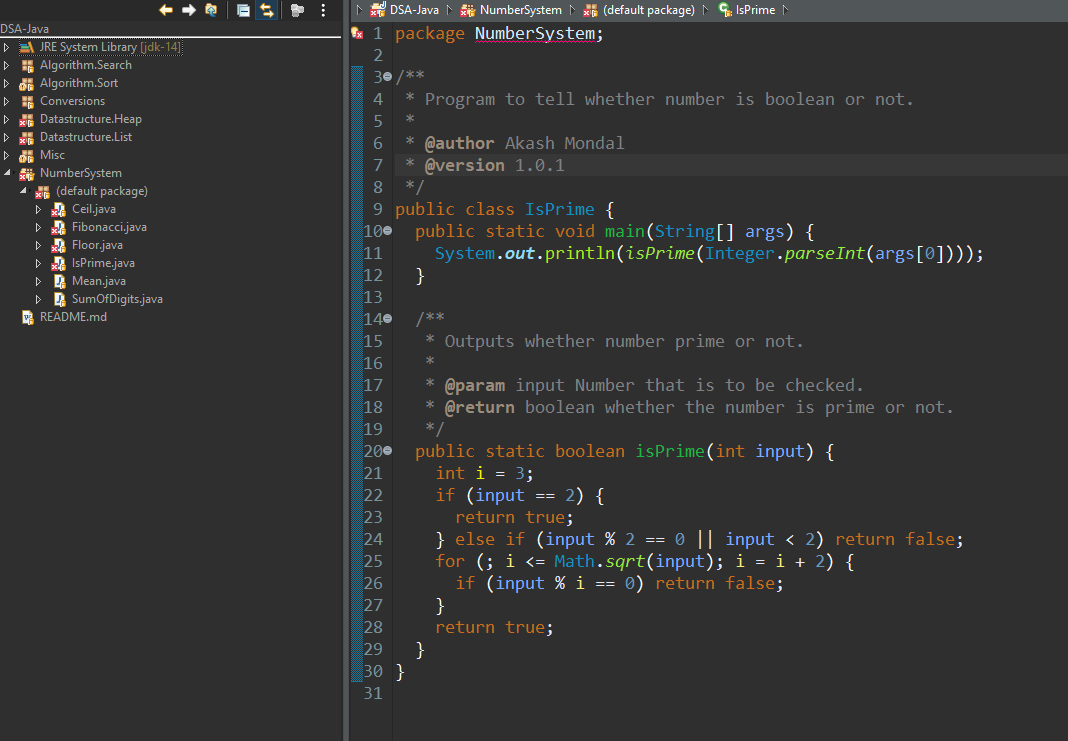Screen dimensions: 1068x741
Task: Click the DSA-Java project icon in breadcrumb
Action: tap(377, 10)
